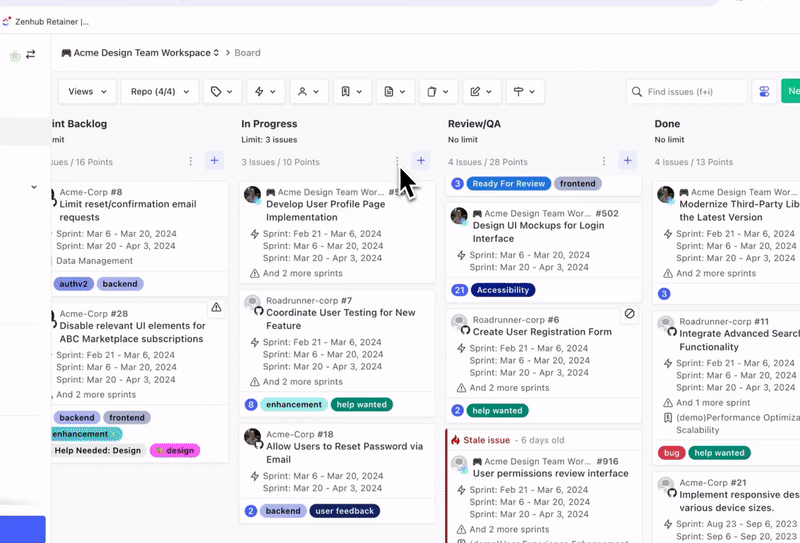
Task: Click assignee avatar on Acme-Corp #18 card
Action: point(253,437)
